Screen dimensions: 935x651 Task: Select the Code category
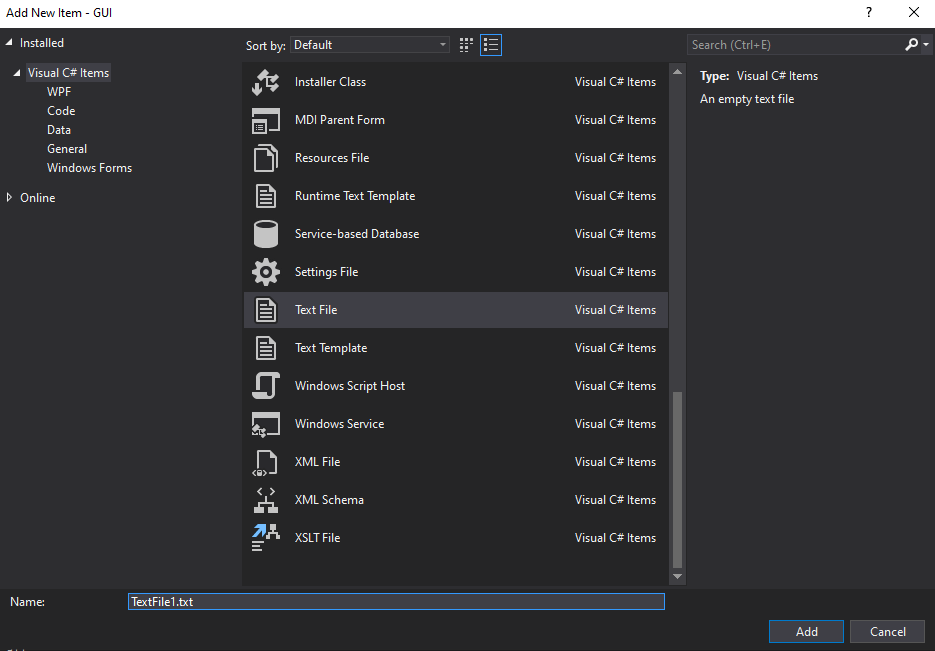tap(61, 111)
